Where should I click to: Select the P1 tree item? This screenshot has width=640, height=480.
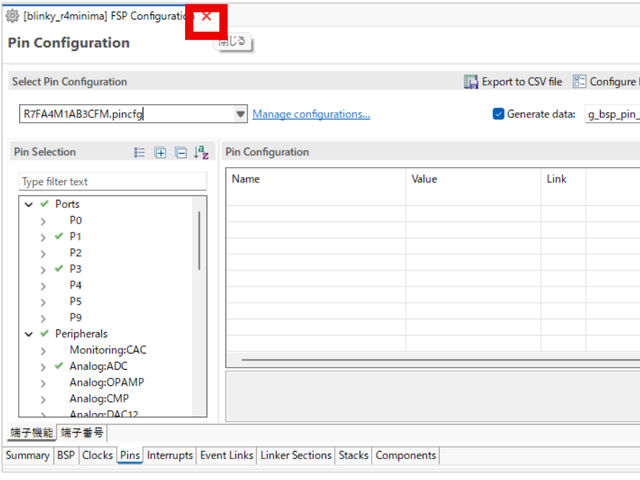tap(75, 236)
